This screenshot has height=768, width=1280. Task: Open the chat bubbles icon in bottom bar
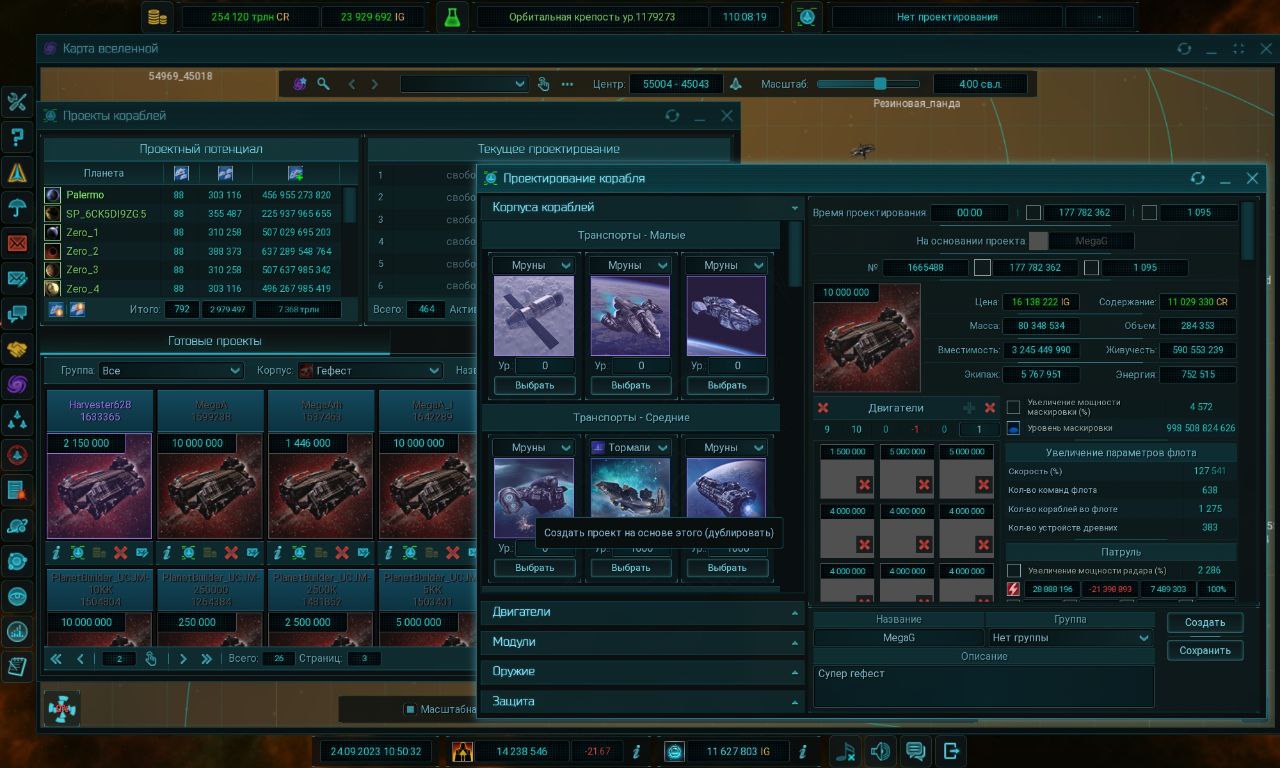coord(915,751)
